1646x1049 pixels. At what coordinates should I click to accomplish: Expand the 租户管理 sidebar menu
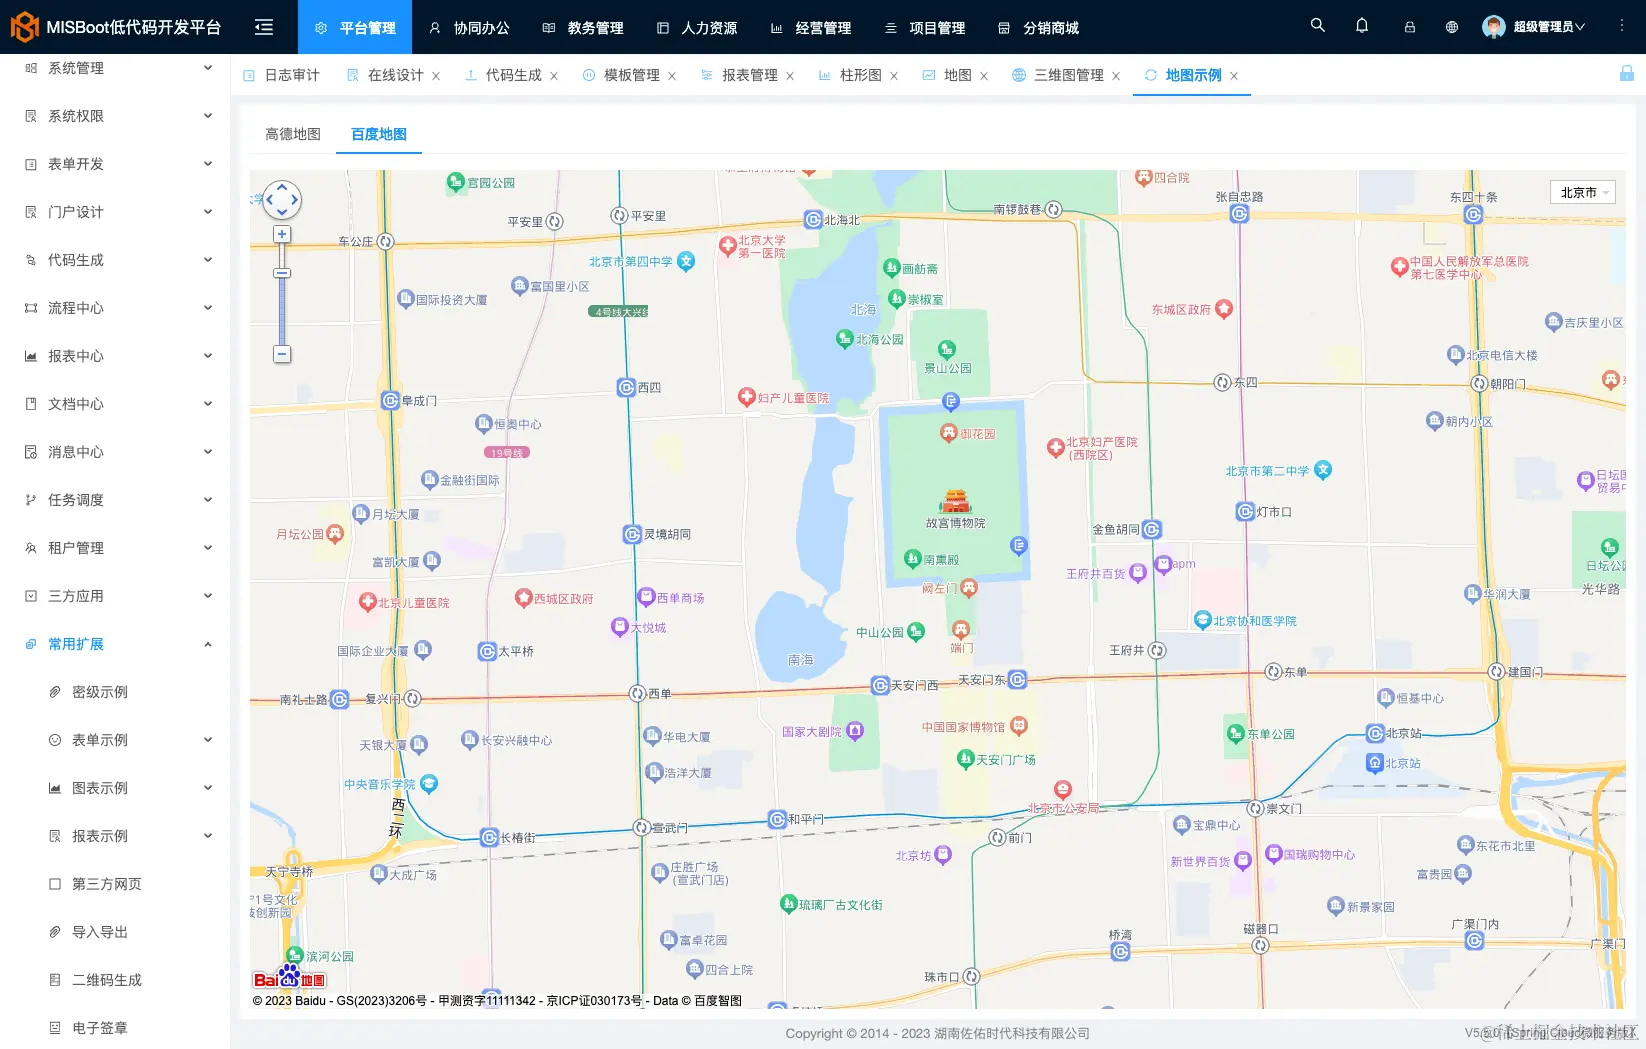(x=115, y=548)
